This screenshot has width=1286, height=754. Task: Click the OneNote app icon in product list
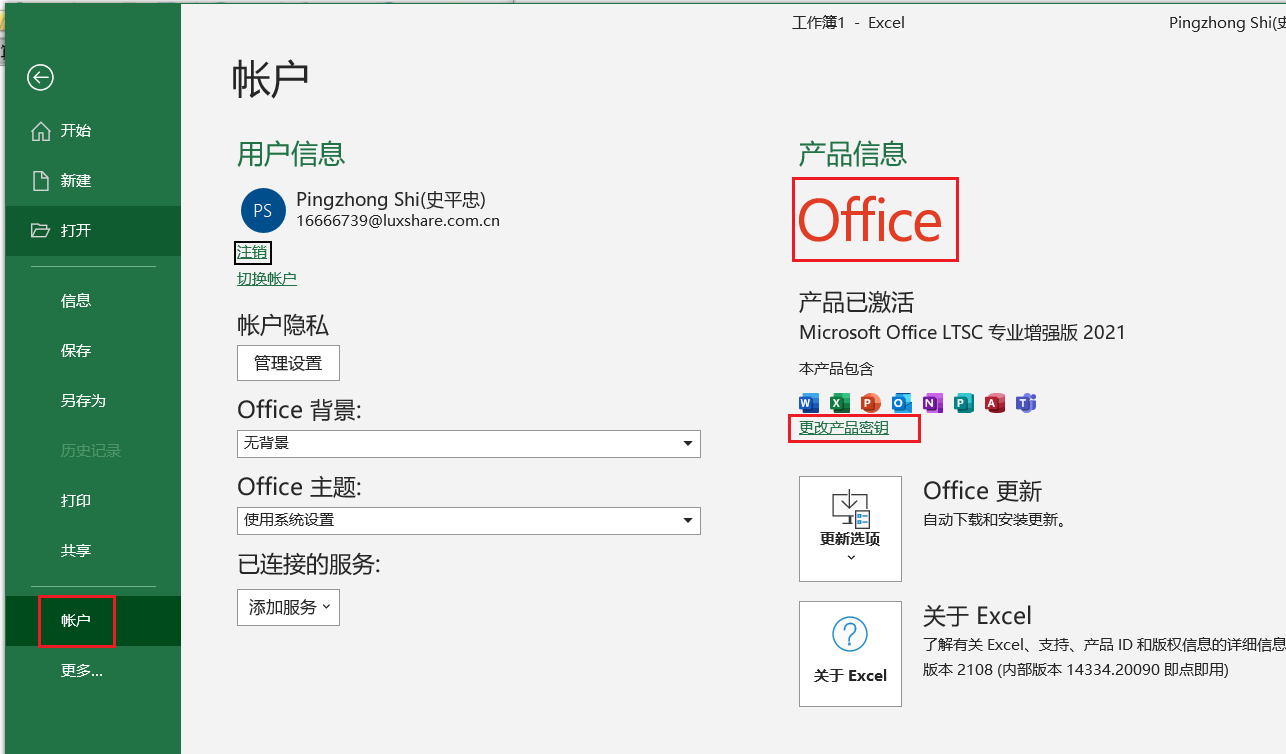pyautogui.click(x=932, y=403)
